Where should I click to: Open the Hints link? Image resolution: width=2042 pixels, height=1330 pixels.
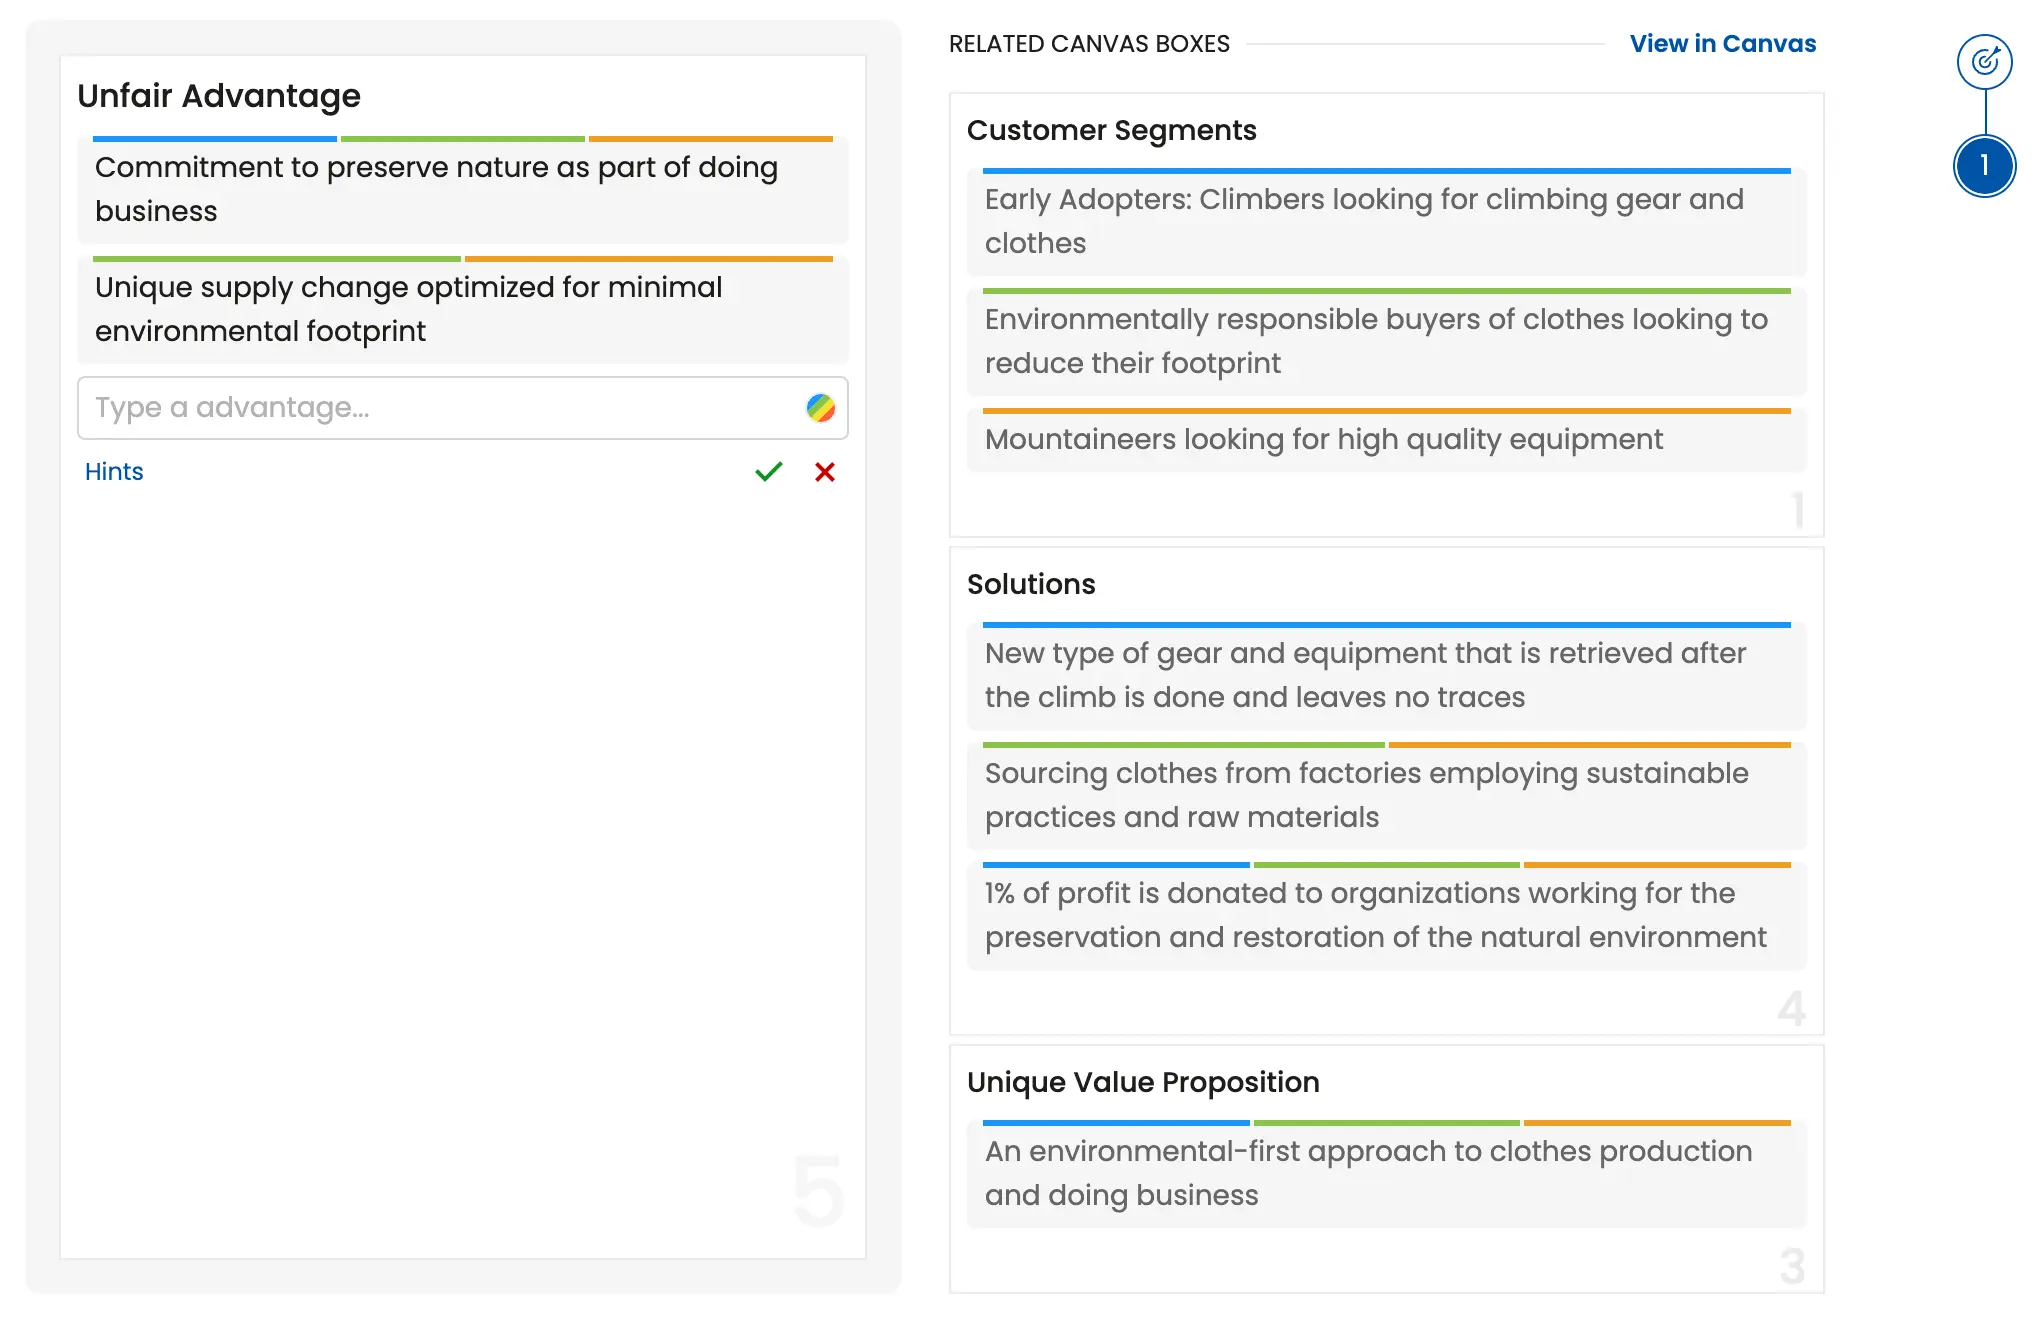point(114,472)
